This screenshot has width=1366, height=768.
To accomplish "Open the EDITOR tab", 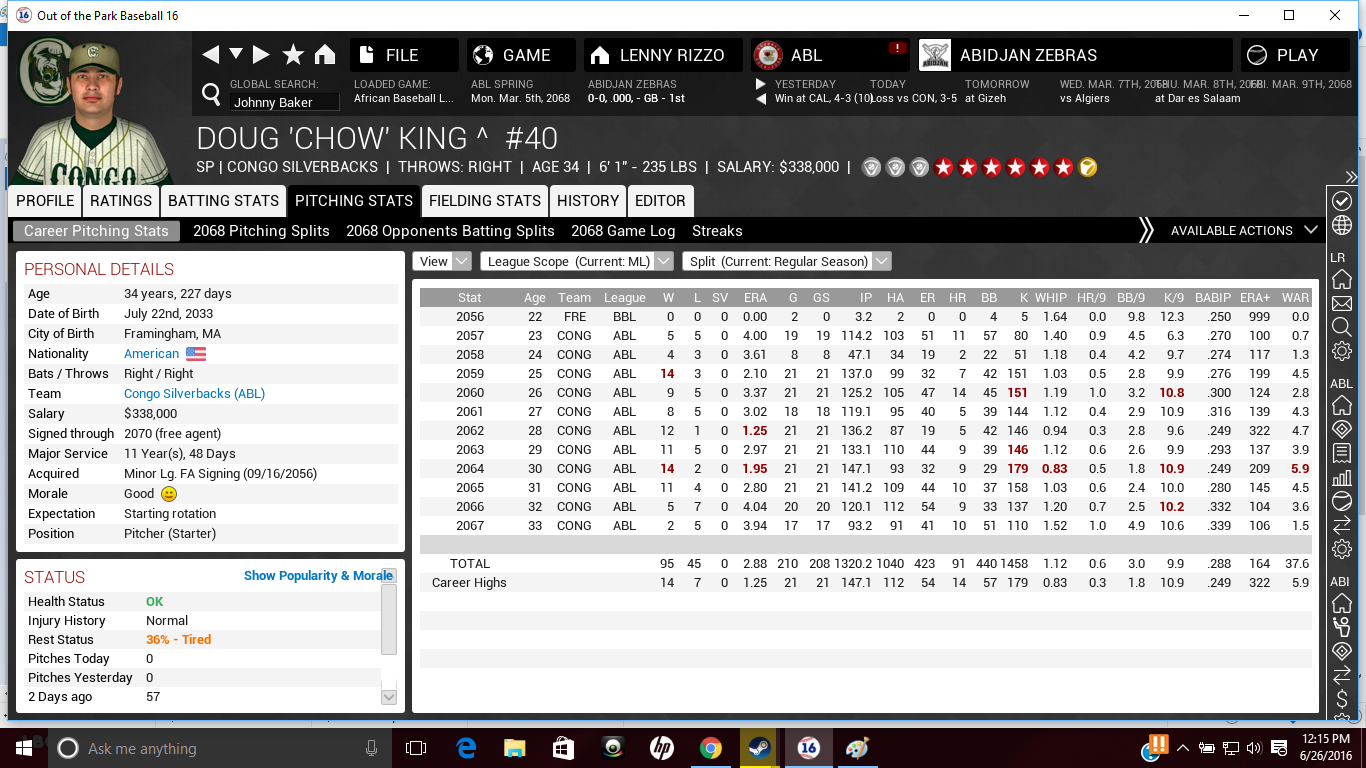I will pos(660,201).
